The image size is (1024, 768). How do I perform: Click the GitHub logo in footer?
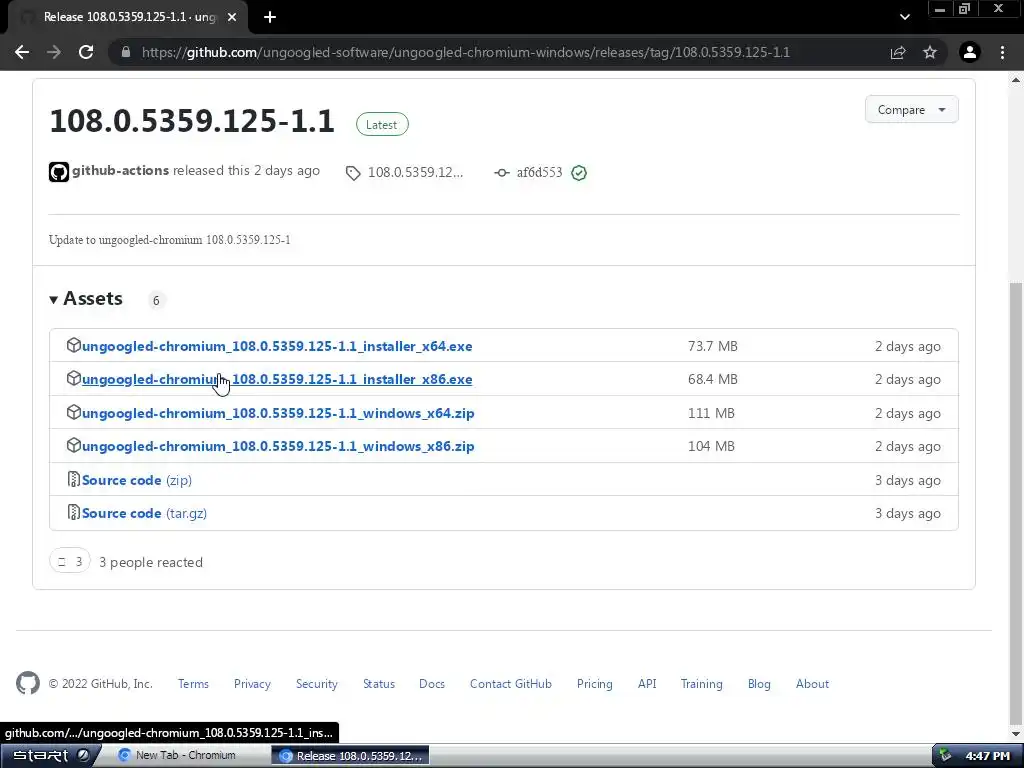(x=28, y=683)
